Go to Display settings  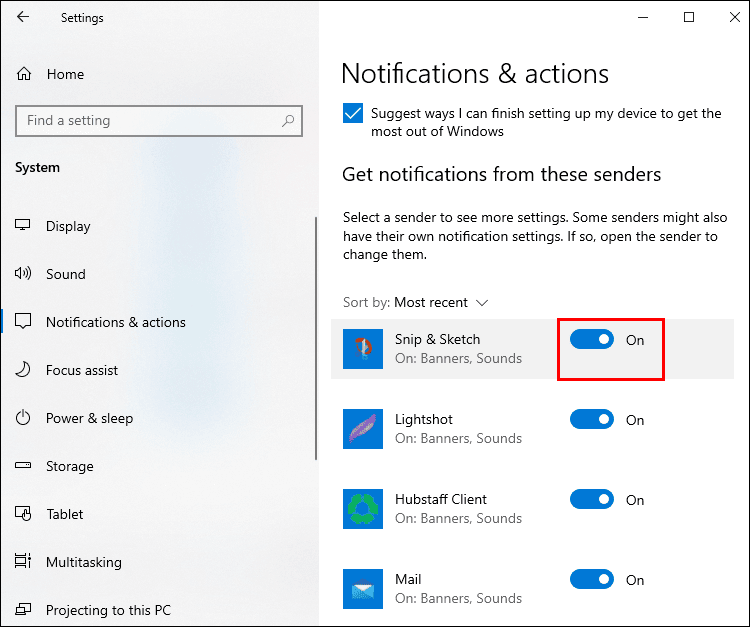pyautogui.click(x=68, y=226)
